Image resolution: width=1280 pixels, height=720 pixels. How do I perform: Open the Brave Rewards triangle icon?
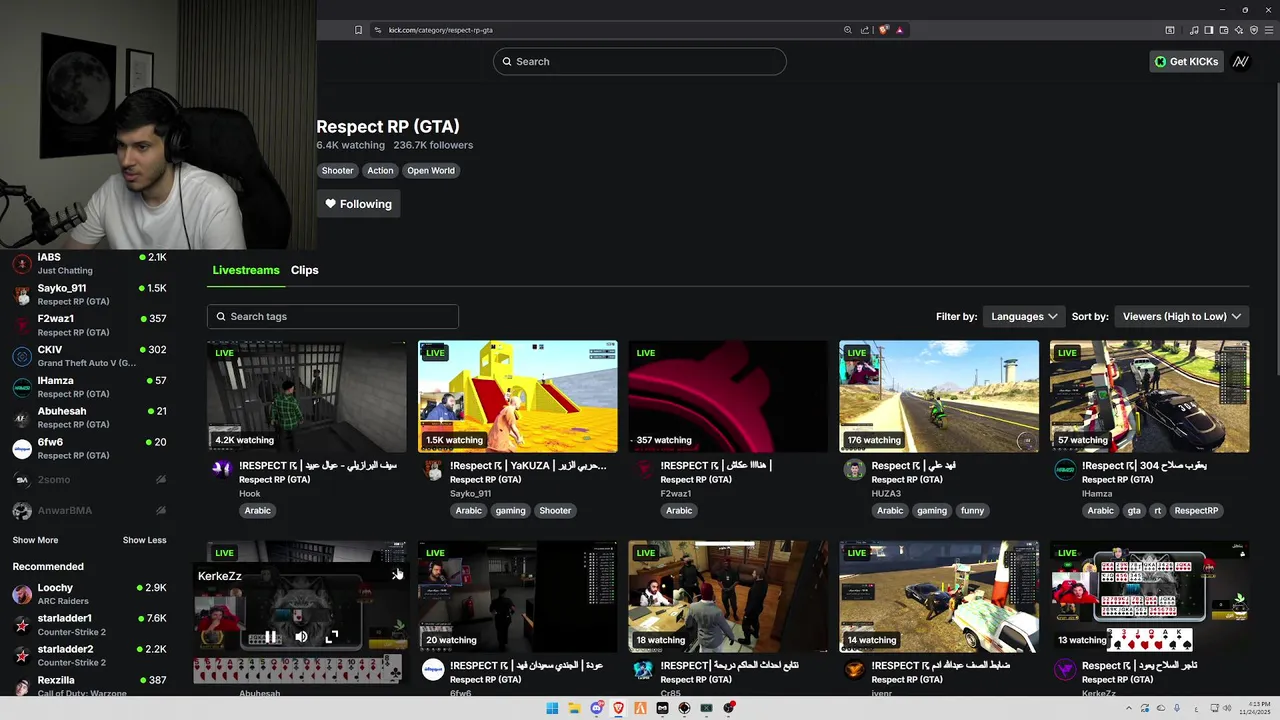click(899, 30)
